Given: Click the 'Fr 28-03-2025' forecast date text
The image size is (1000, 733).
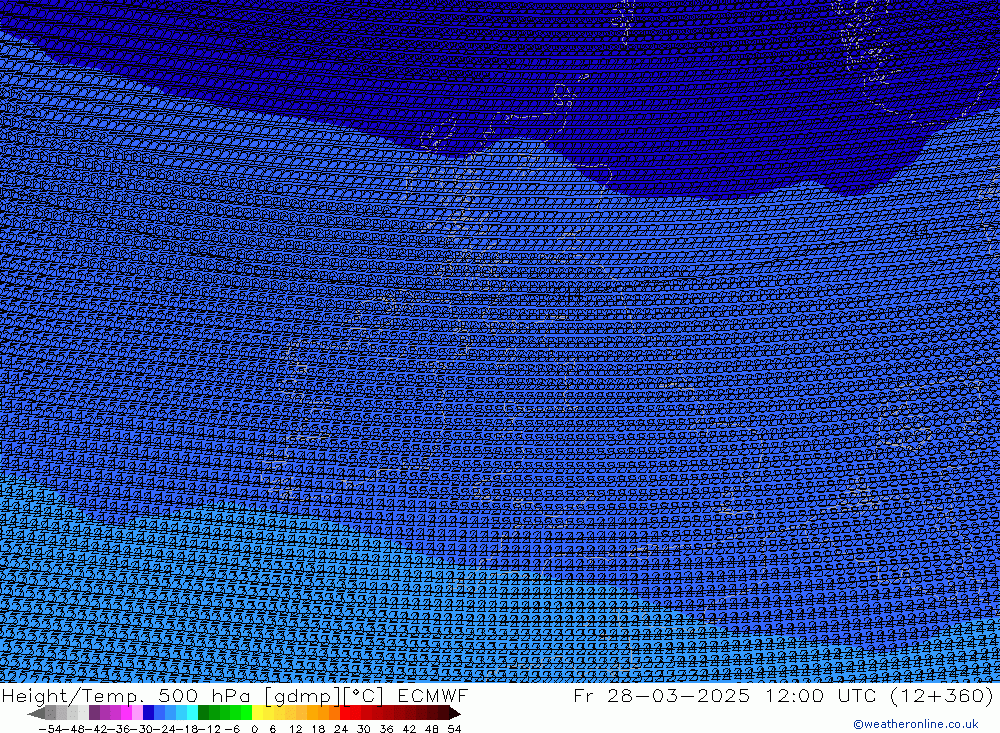Looking at the screenshot, I should (661, 695).
